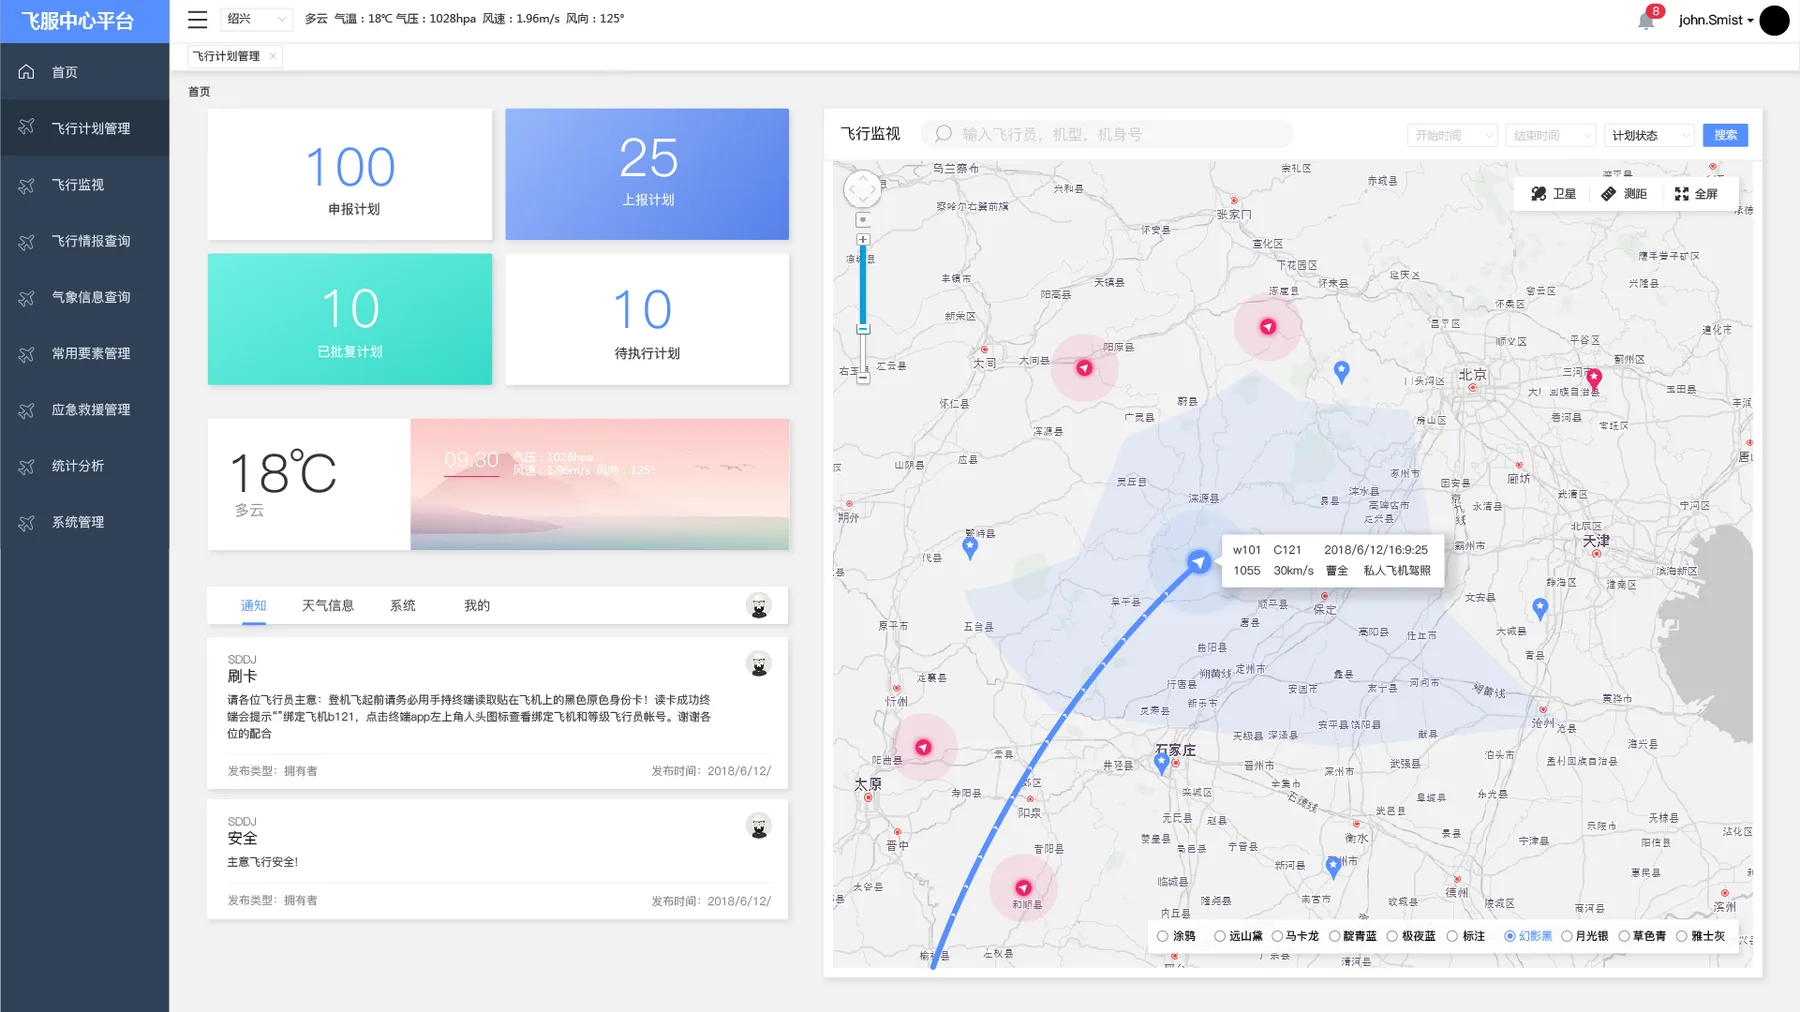Zoom in with map plus button
This screenshot has width=1800, height=1012.
pyautogui.click(x=863, y=240)
